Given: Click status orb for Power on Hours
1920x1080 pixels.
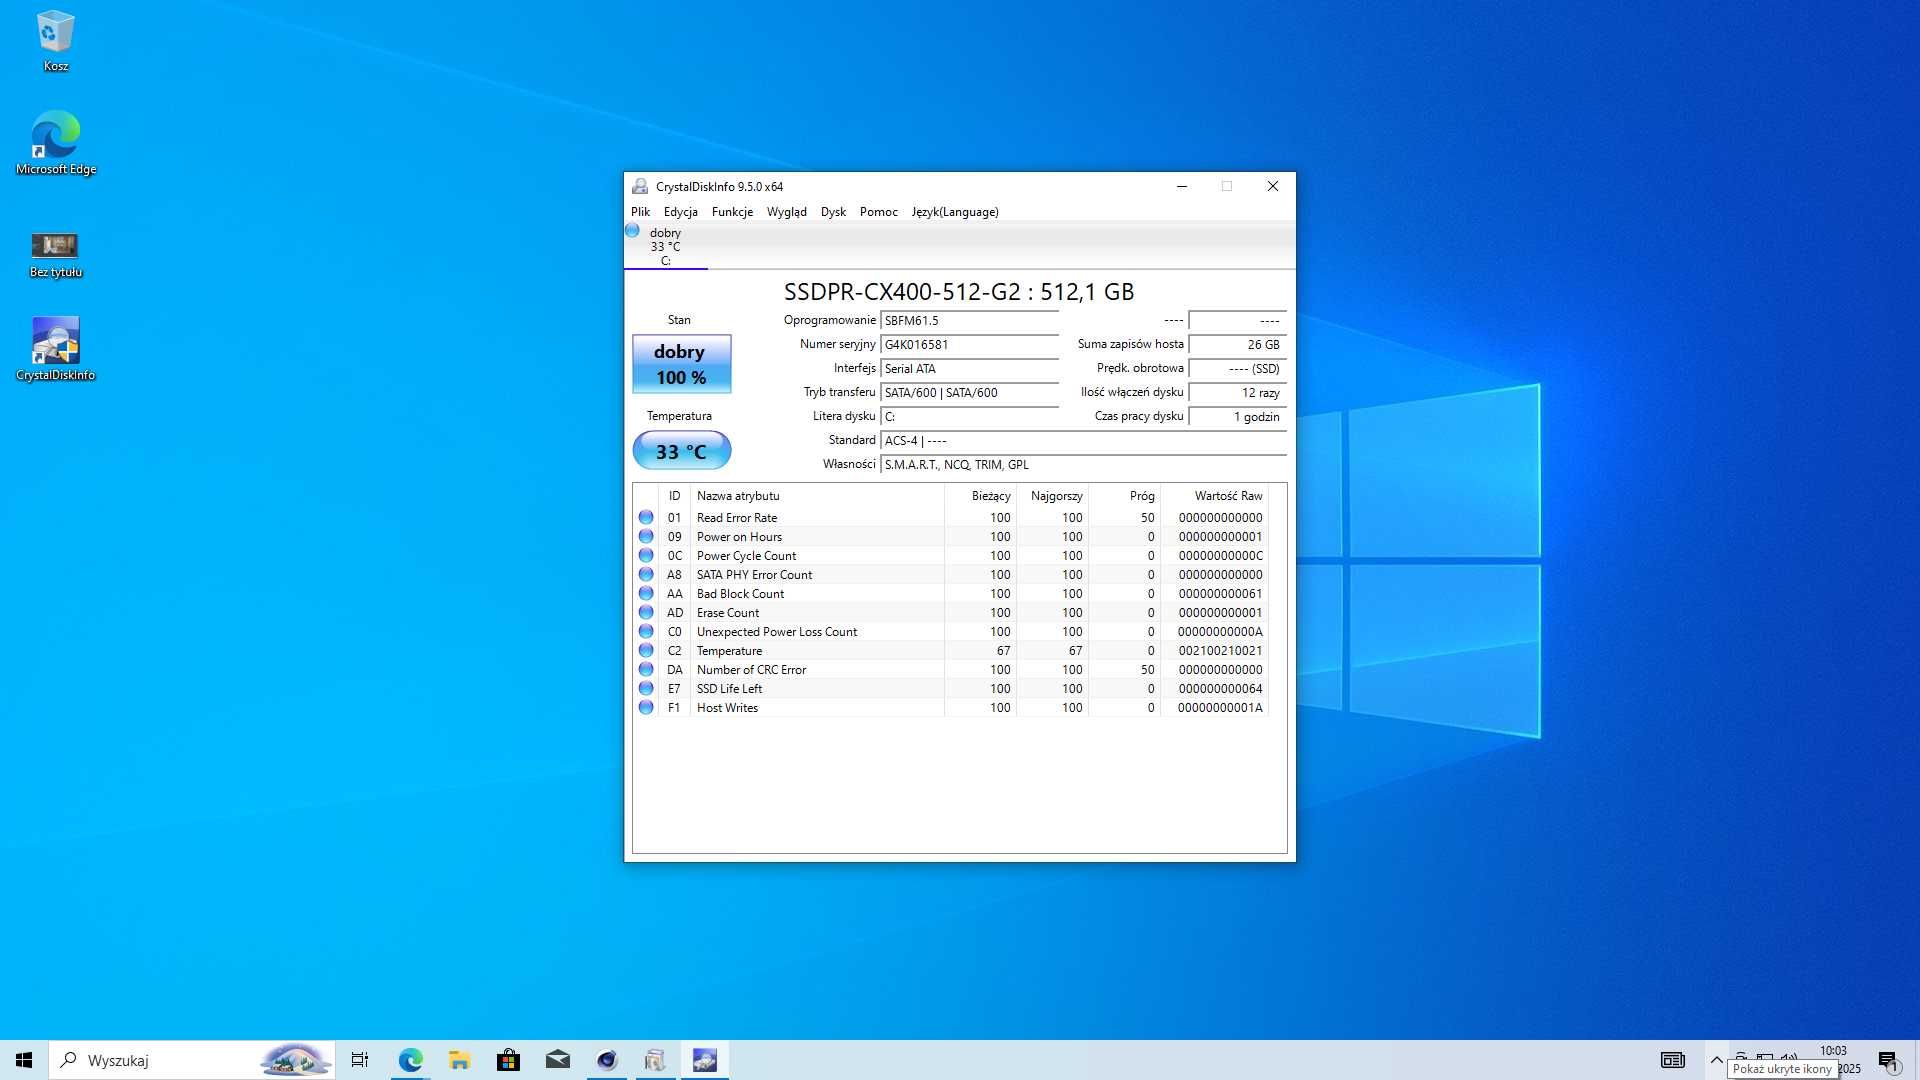Looking at the screenshot, I should [646, 536].
